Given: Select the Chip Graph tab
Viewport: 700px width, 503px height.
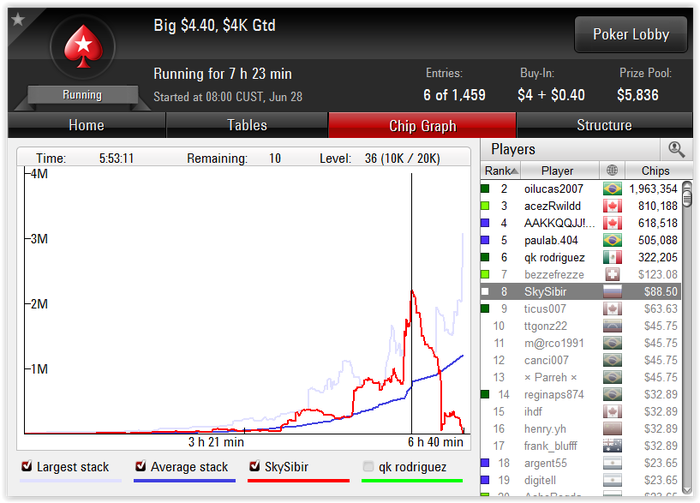Looking at the screenshot, I should coord(422,125).
